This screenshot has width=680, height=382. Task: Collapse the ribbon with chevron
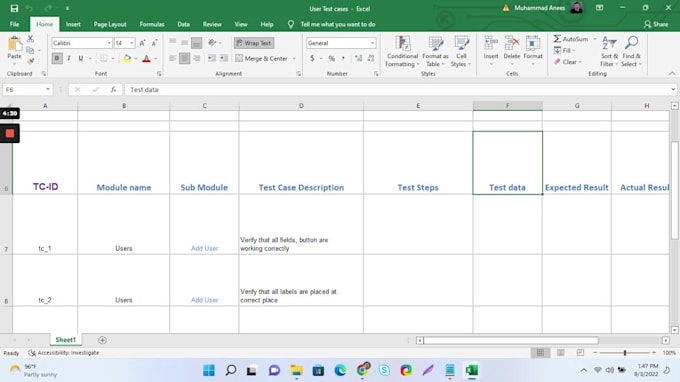pos(672,74)
